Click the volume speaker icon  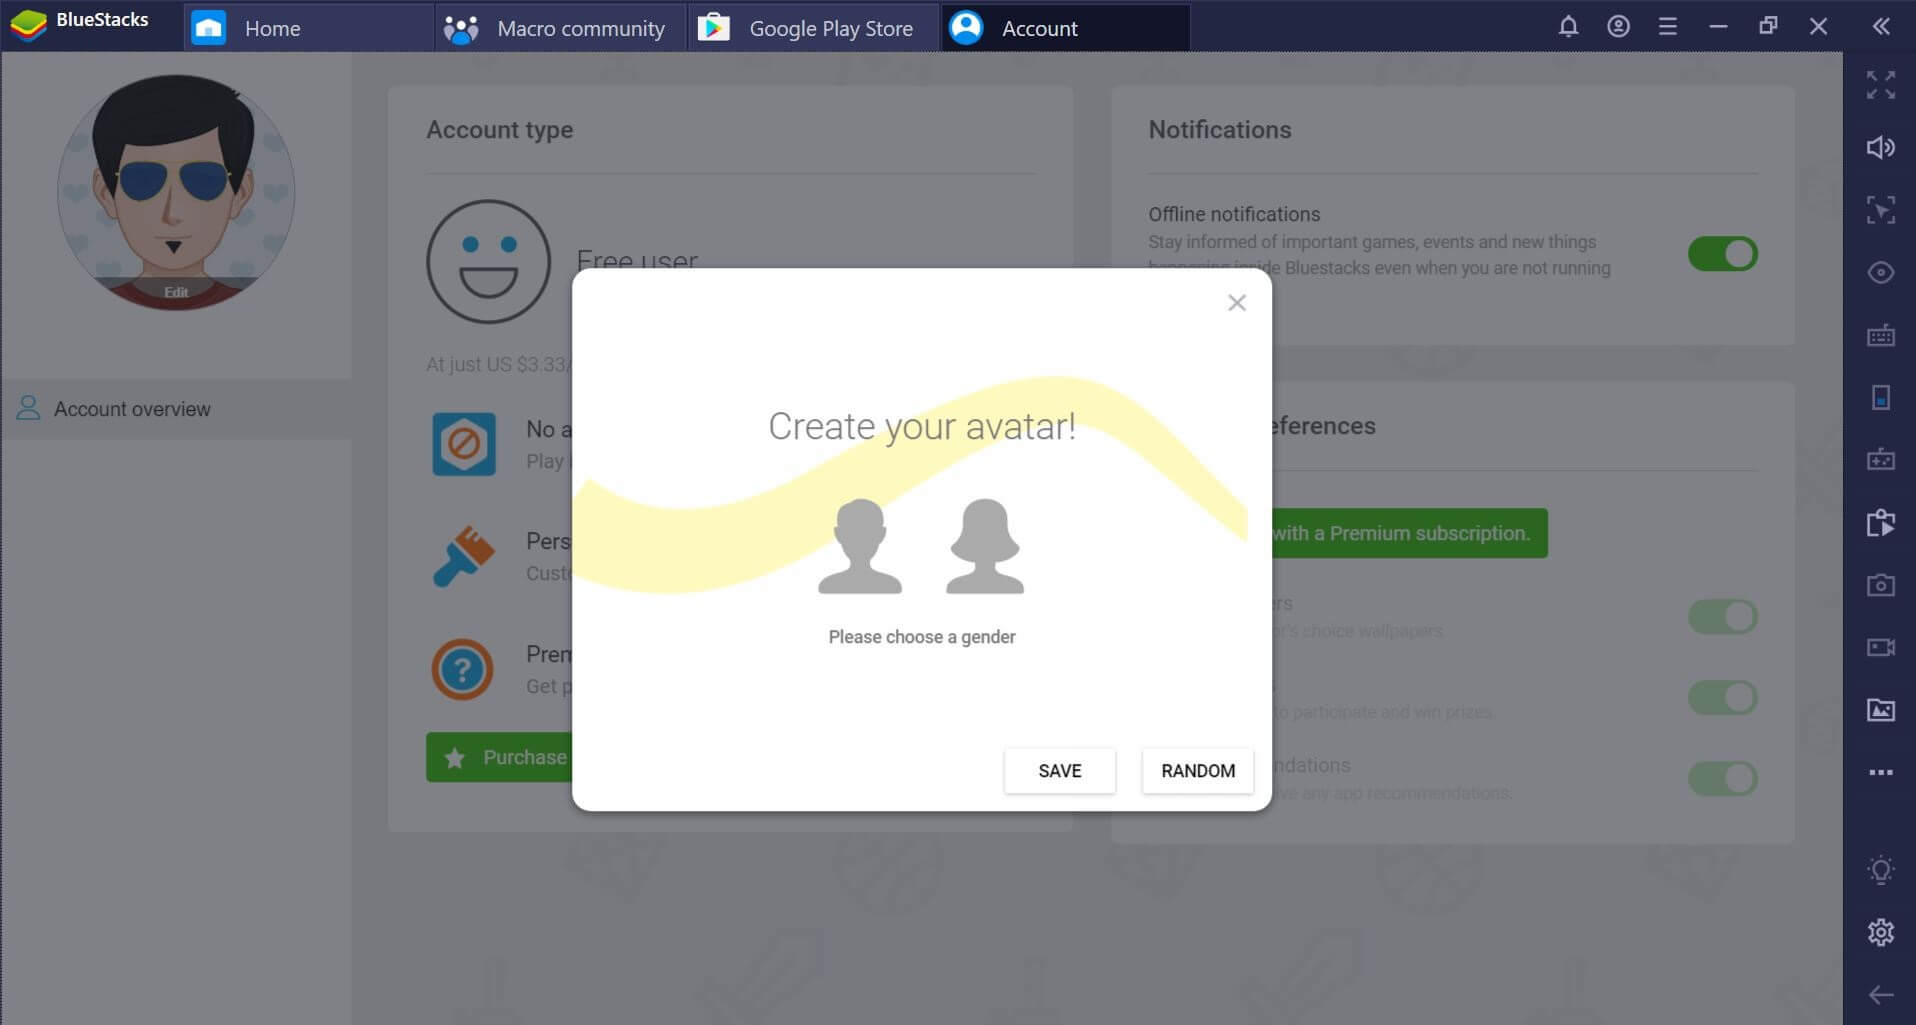(1880, 148)
